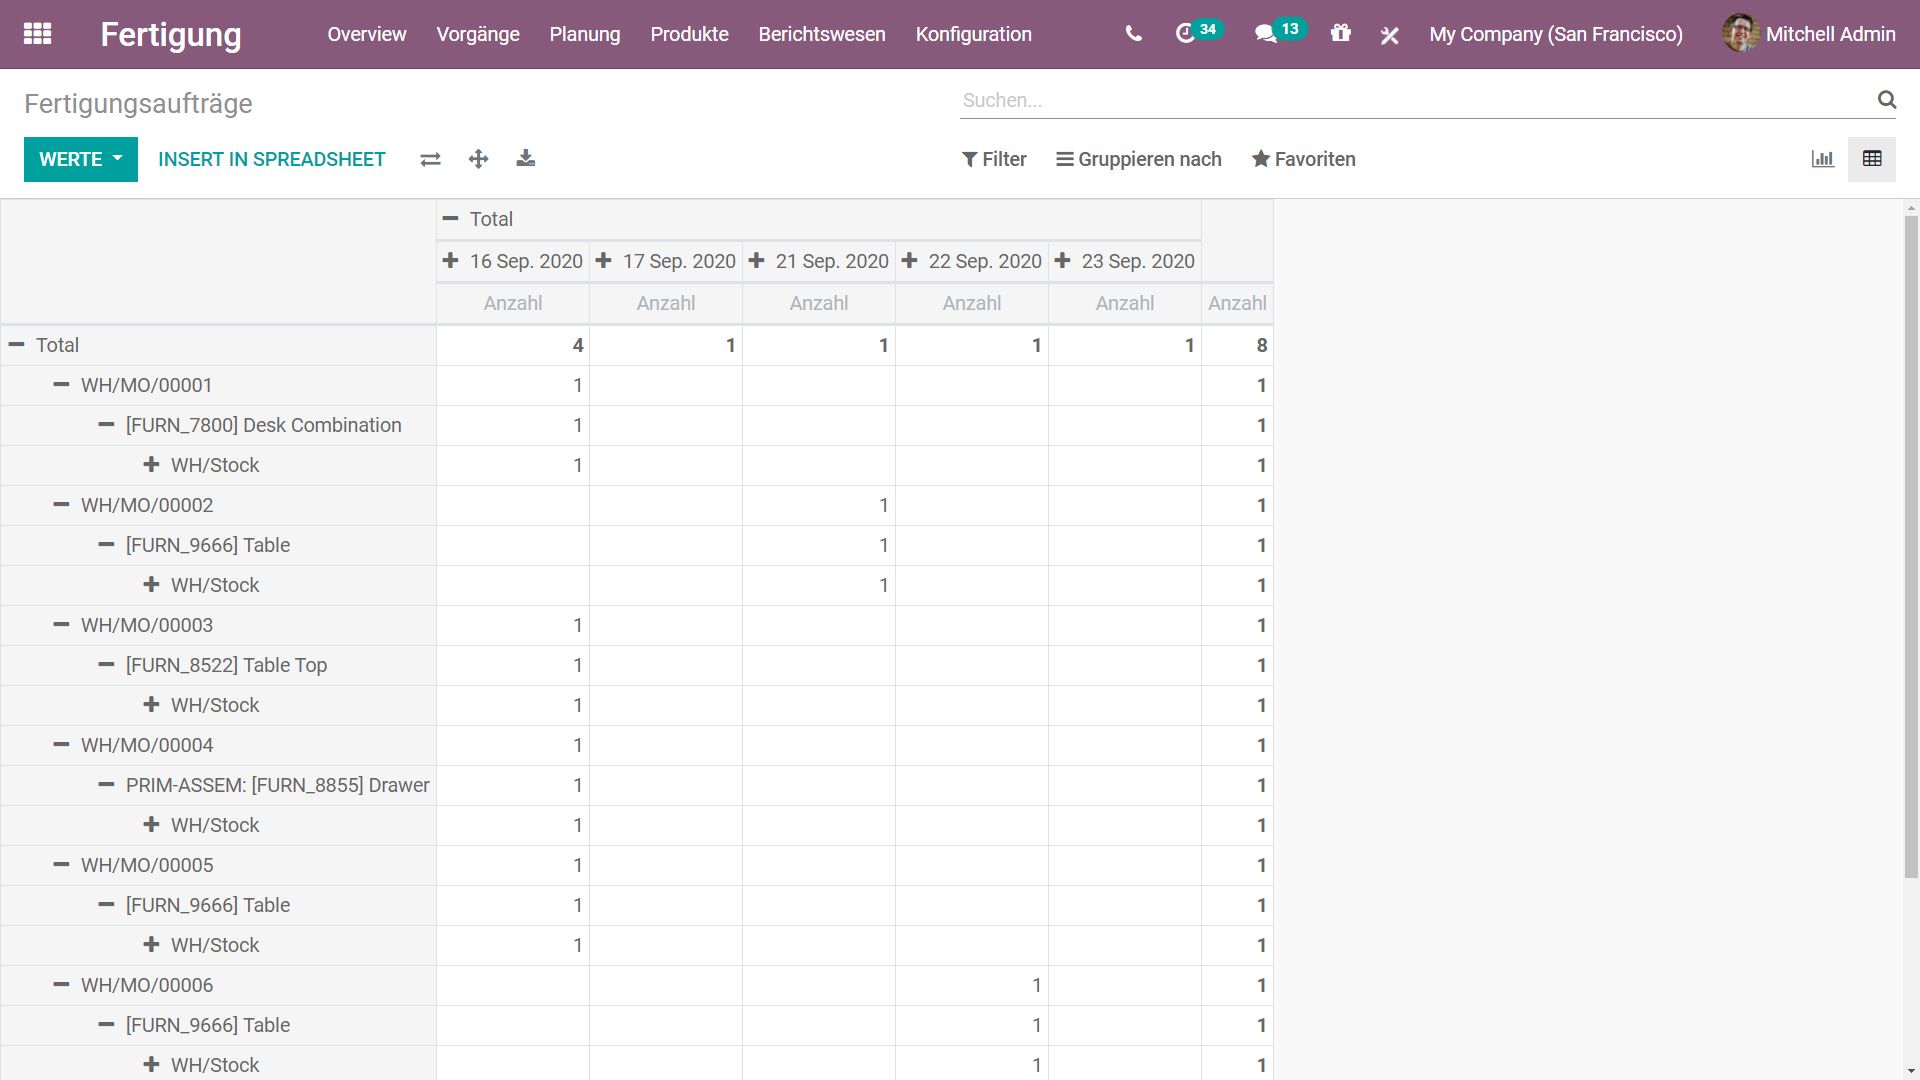Open the Berichtswesen menu
This screenshot has height=1080, width=1920.
(821, 34)
